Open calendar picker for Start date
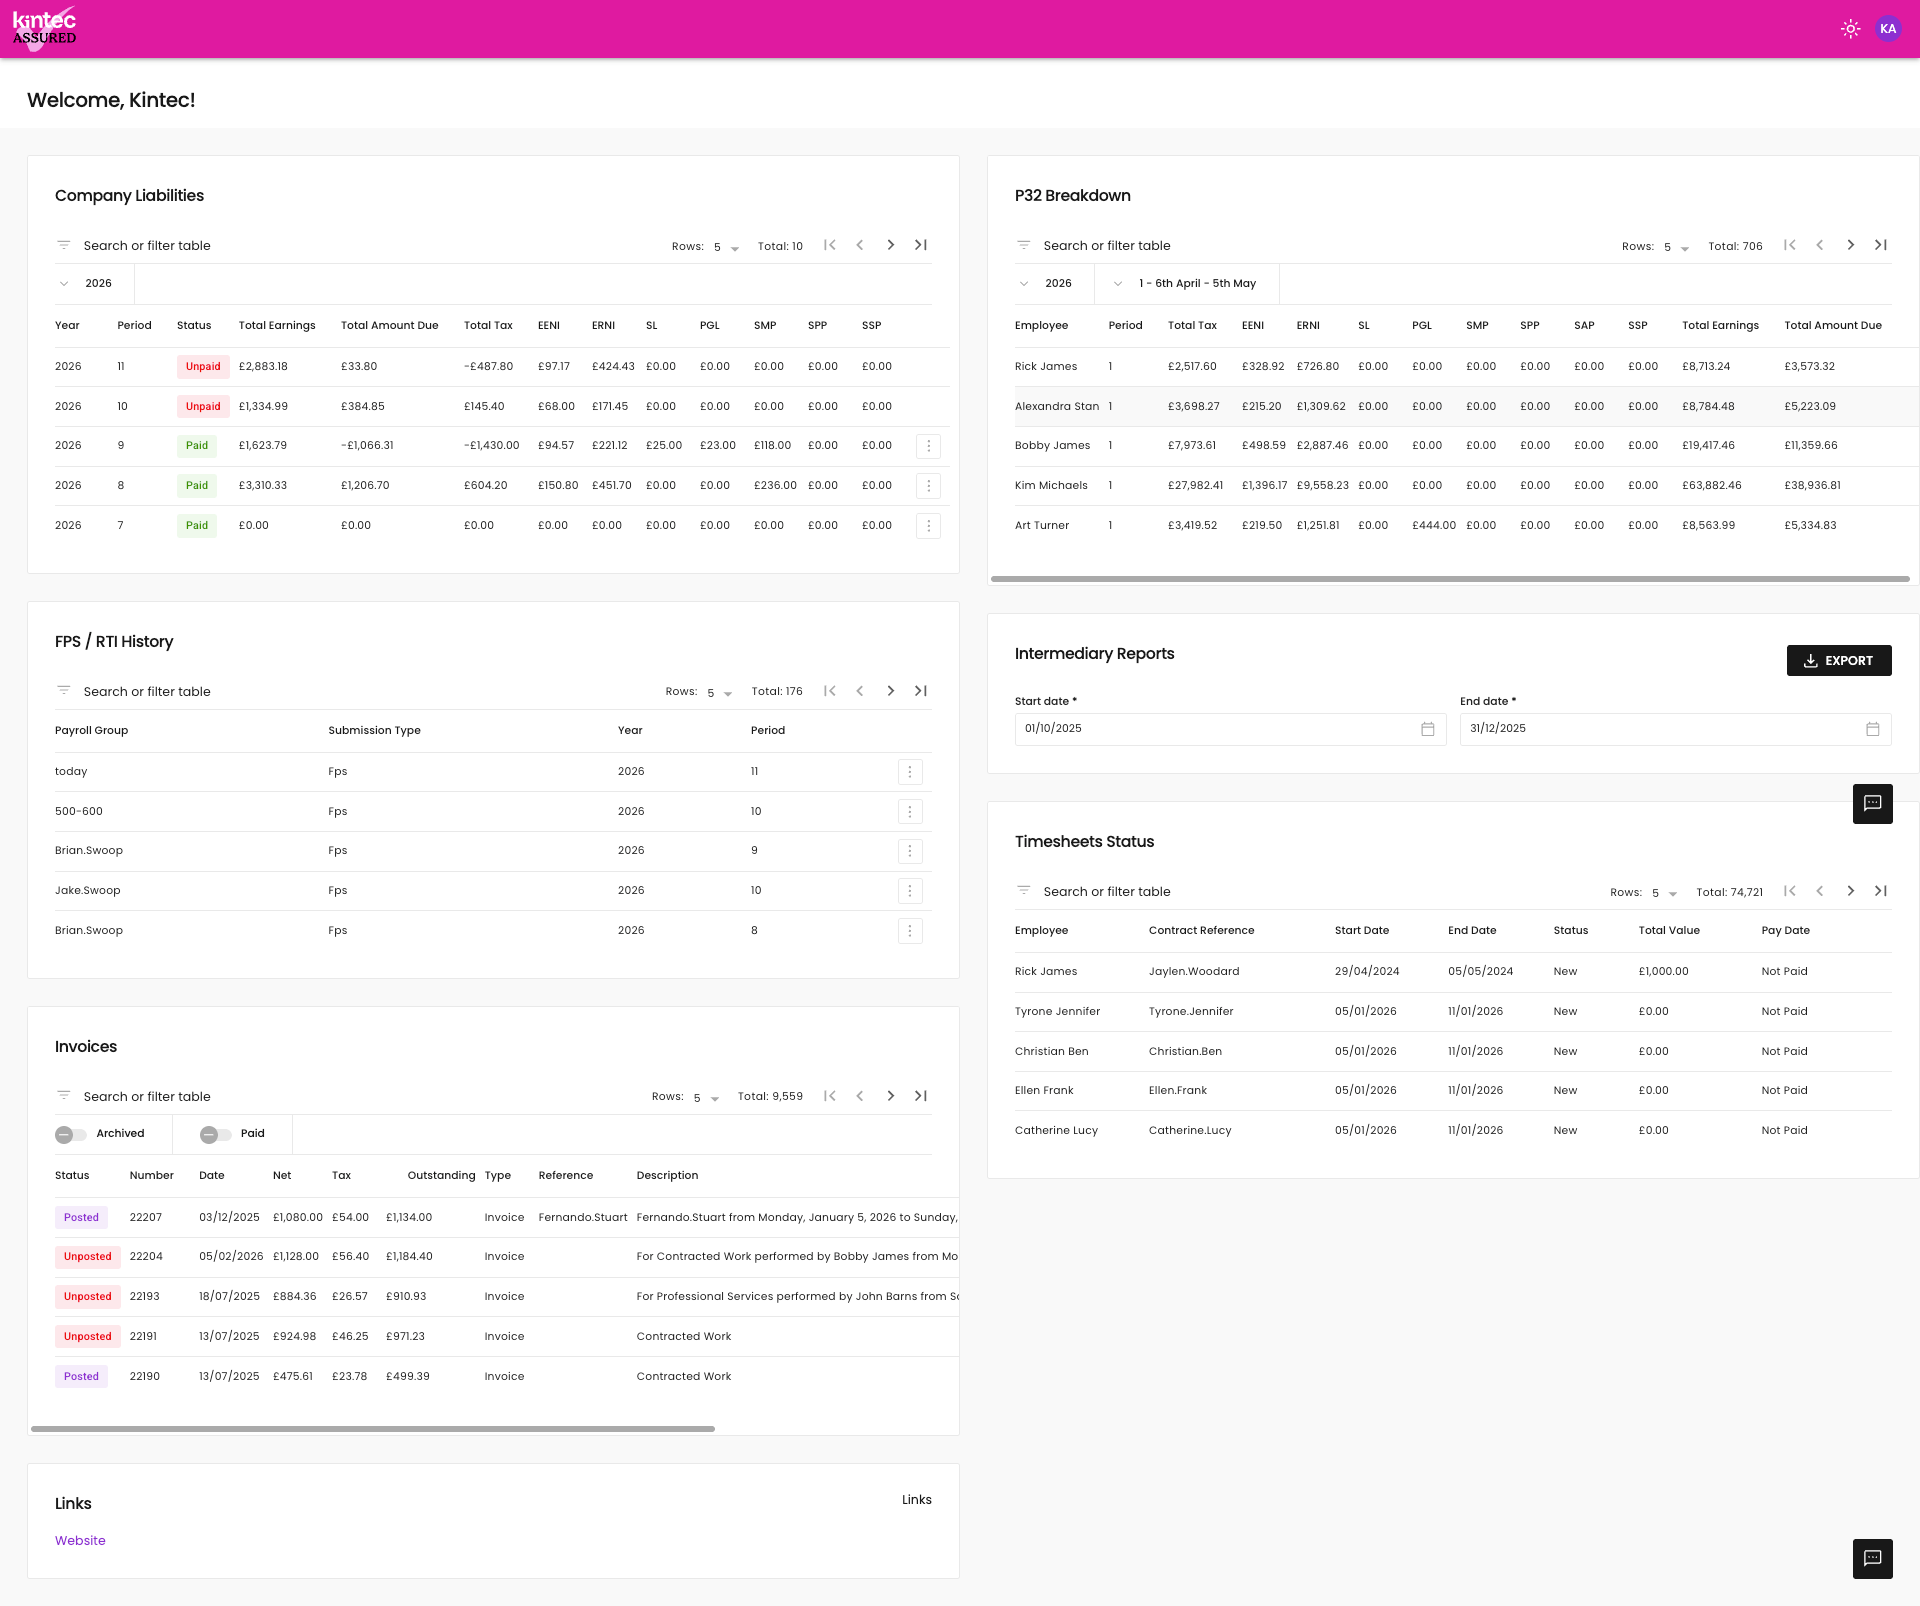 click(1427, 729)
